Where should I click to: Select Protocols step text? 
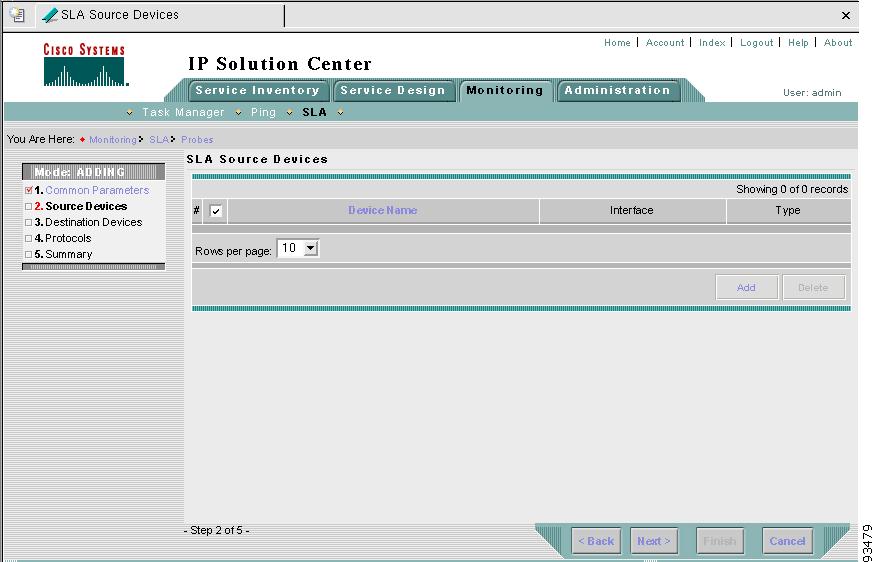pos(68,238)
